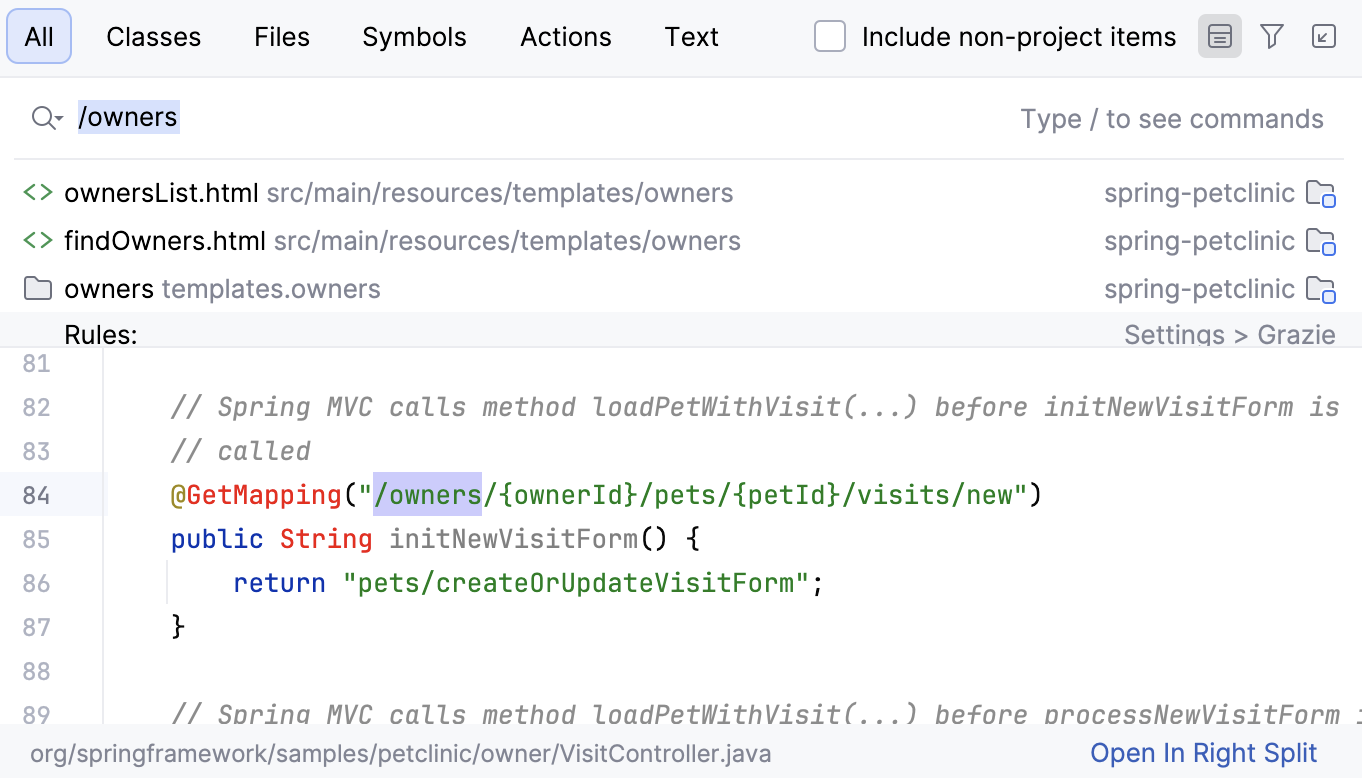Click the spring-petclinic module icon on owners folder row
This screenshot has height=778, width=1362.
(x=1322, y=288)
